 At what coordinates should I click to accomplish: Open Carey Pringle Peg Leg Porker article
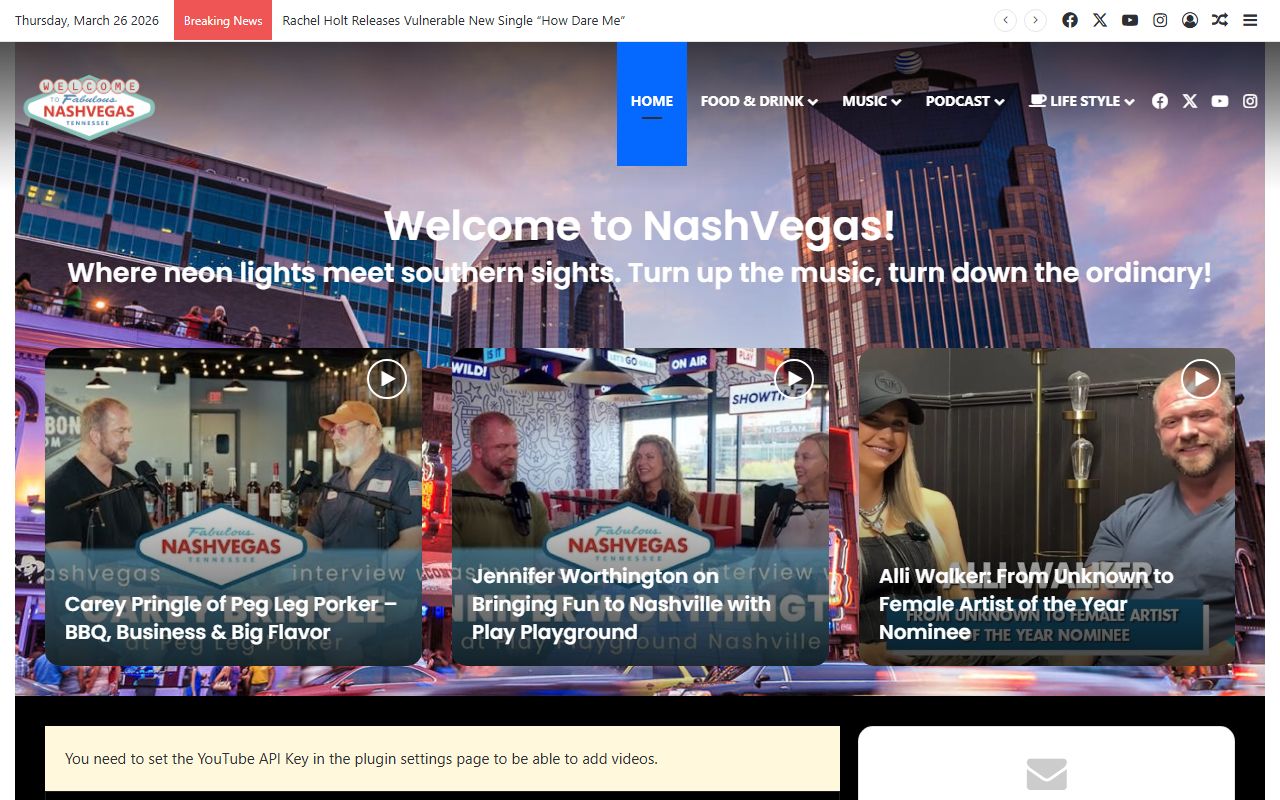(x=231, y=618)
